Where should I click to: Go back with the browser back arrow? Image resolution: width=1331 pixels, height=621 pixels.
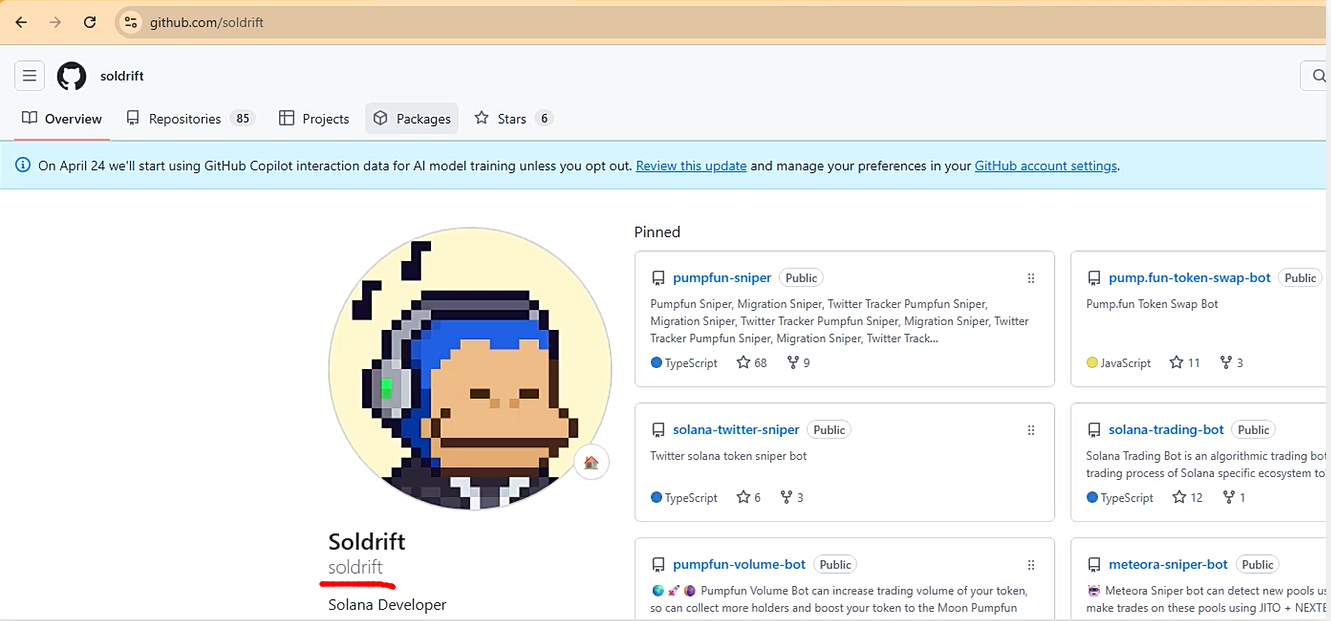pos(21,22)
